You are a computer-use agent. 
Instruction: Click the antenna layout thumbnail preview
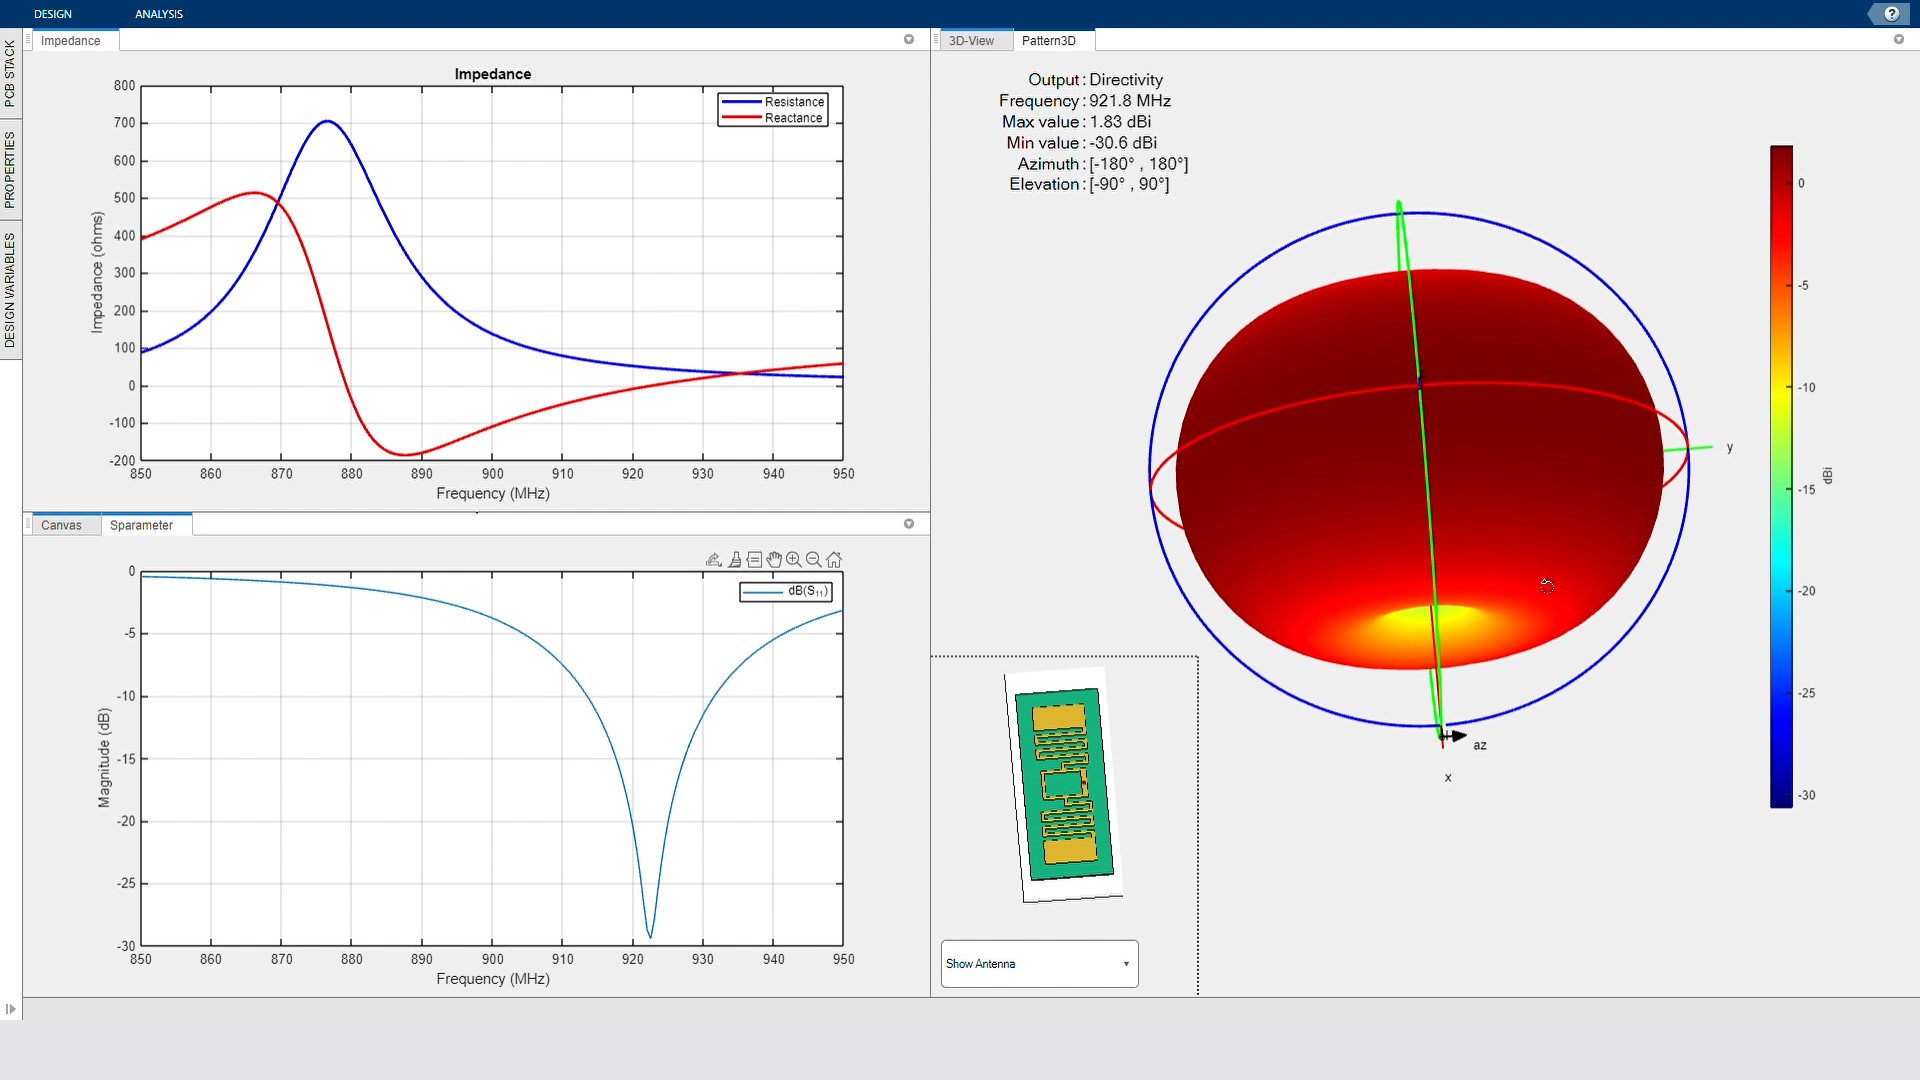click(1064, 785)
